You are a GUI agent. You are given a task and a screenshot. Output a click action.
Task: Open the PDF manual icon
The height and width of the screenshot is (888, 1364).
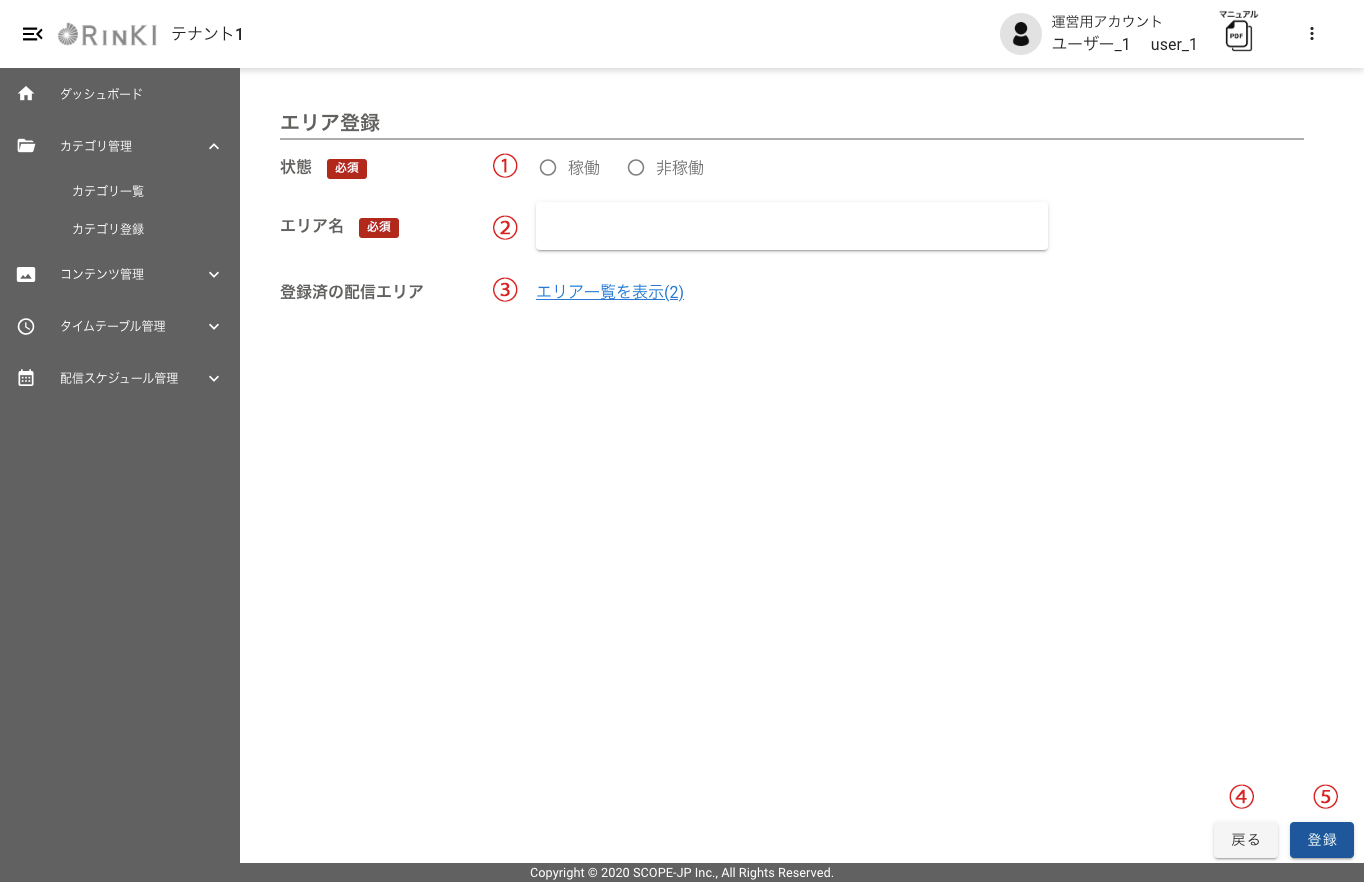point(1239,35)
